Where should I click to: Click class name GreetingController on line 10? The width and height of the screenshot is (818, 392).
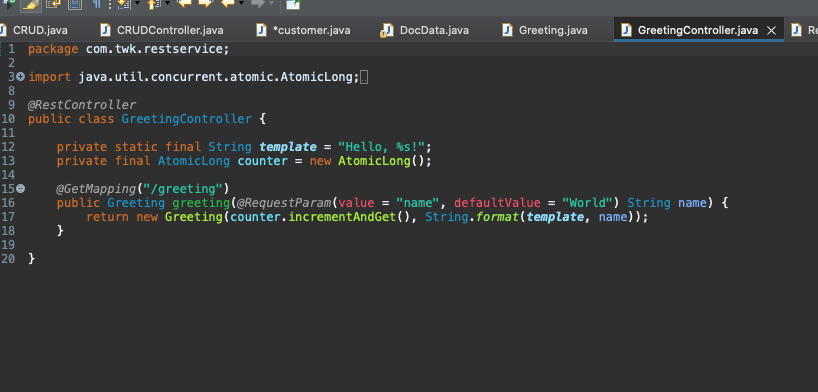pos(187,119)
